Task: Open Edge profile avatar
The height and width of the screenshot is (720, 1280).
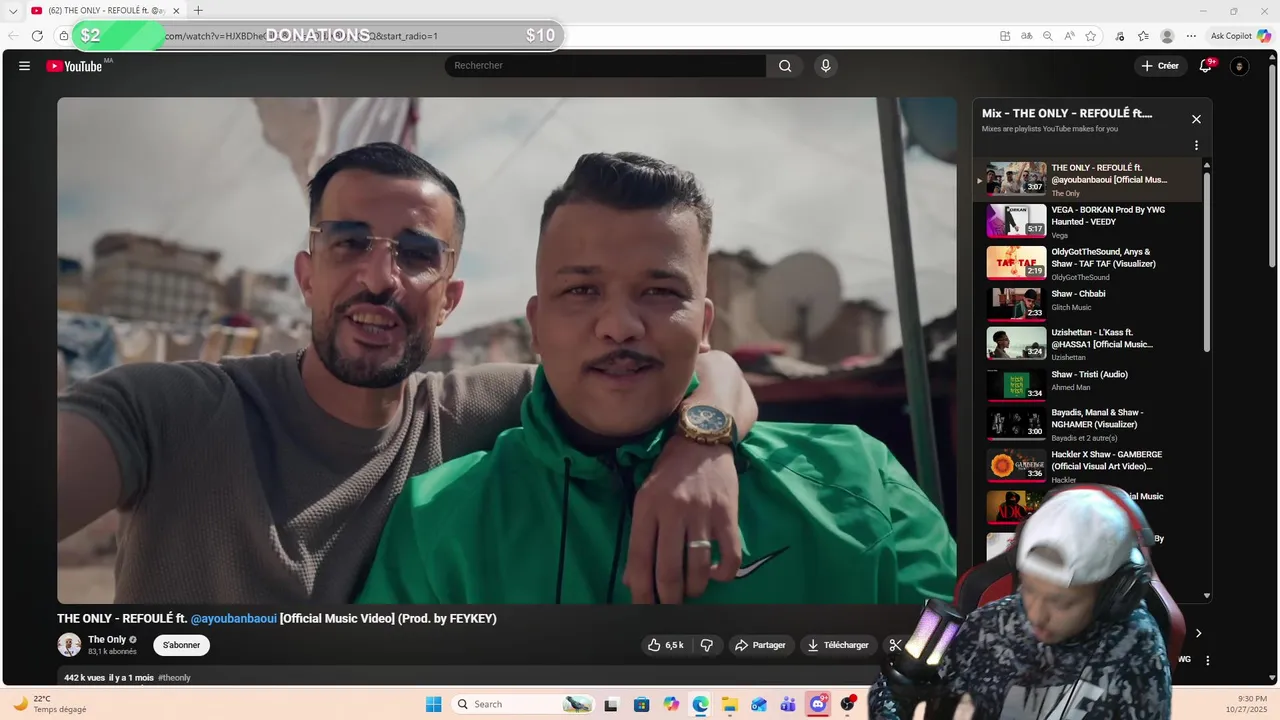Action: tap(1167, 36)
